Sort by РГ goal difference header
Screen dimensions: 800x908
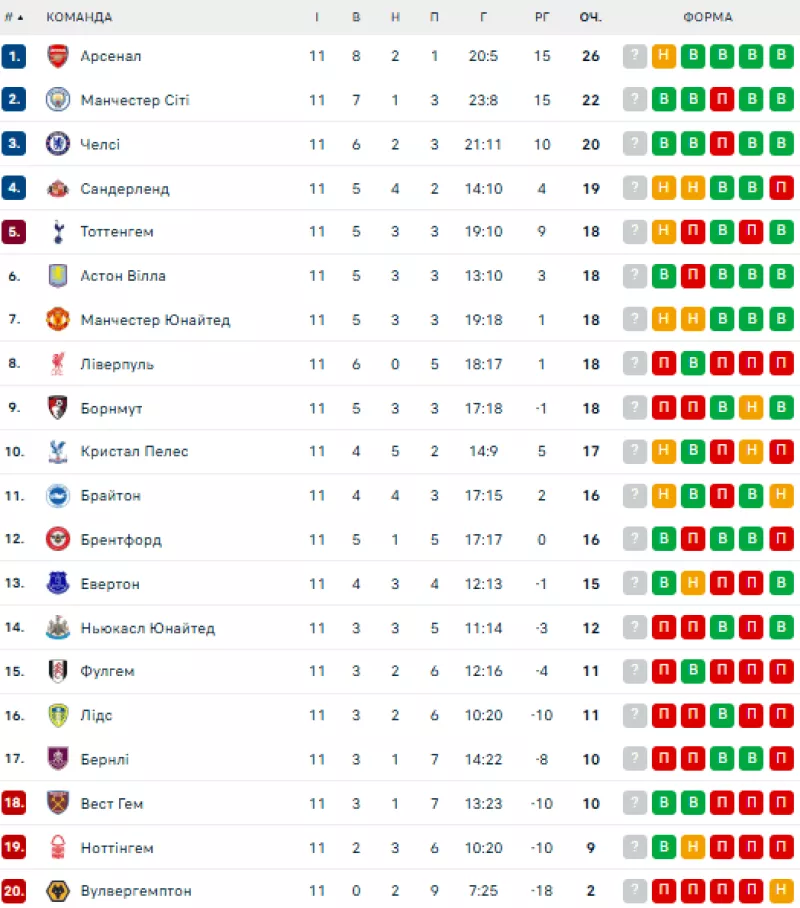point(542,17)
